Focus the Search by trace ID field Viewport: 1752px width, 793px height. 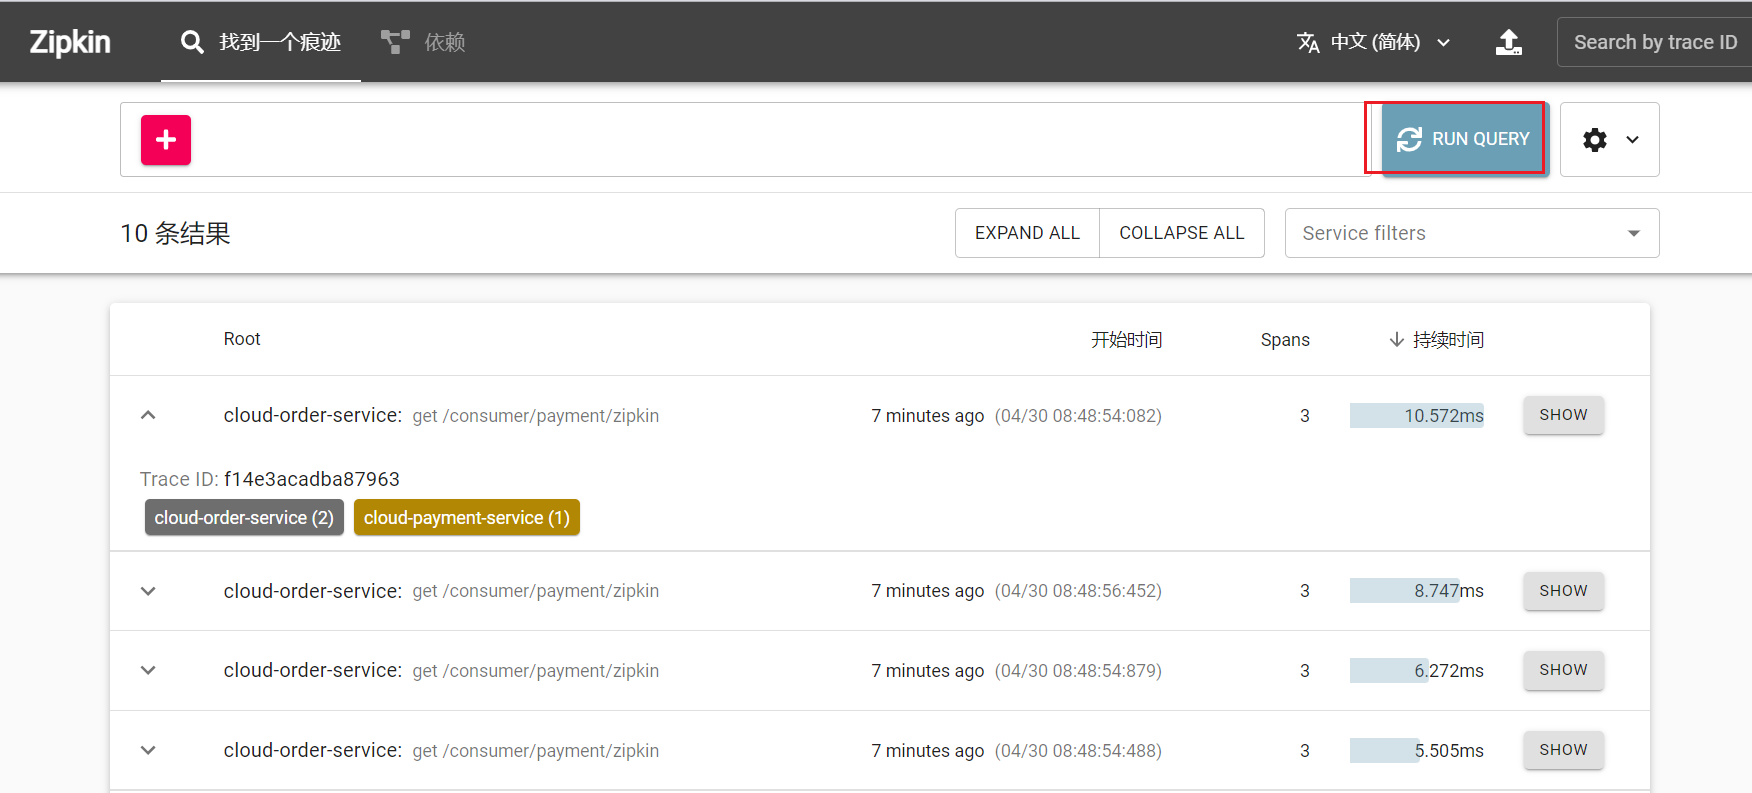click(1654, 42)
